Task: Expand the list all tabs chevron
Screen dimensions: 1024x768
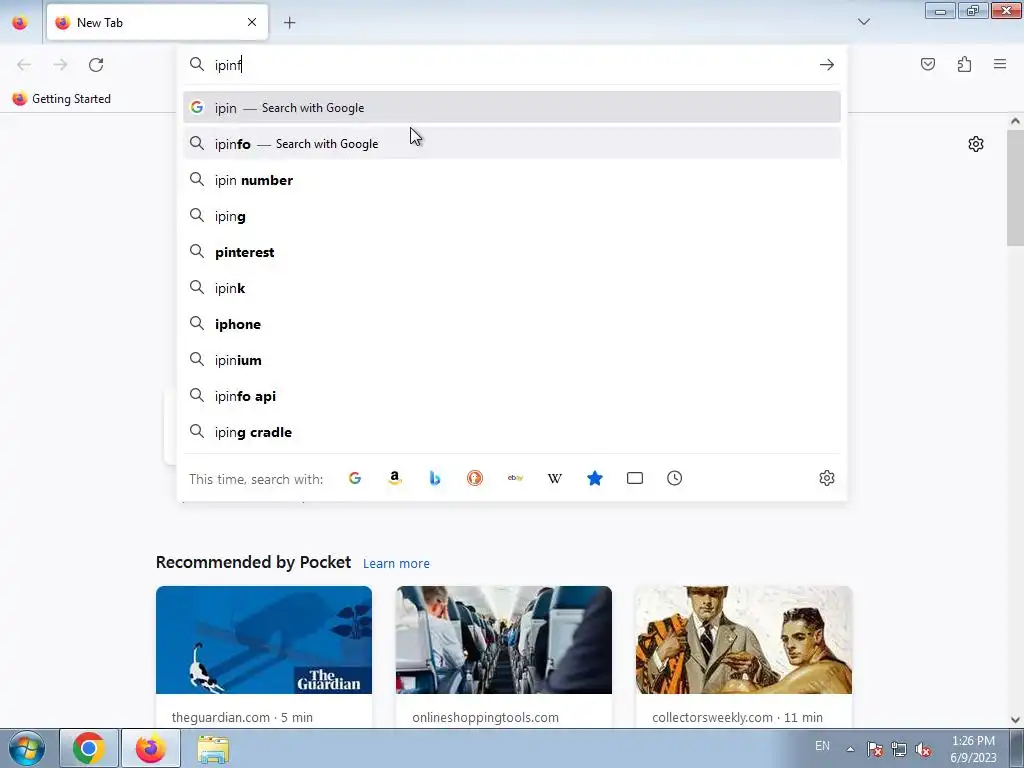Action: tap(863, 22)
